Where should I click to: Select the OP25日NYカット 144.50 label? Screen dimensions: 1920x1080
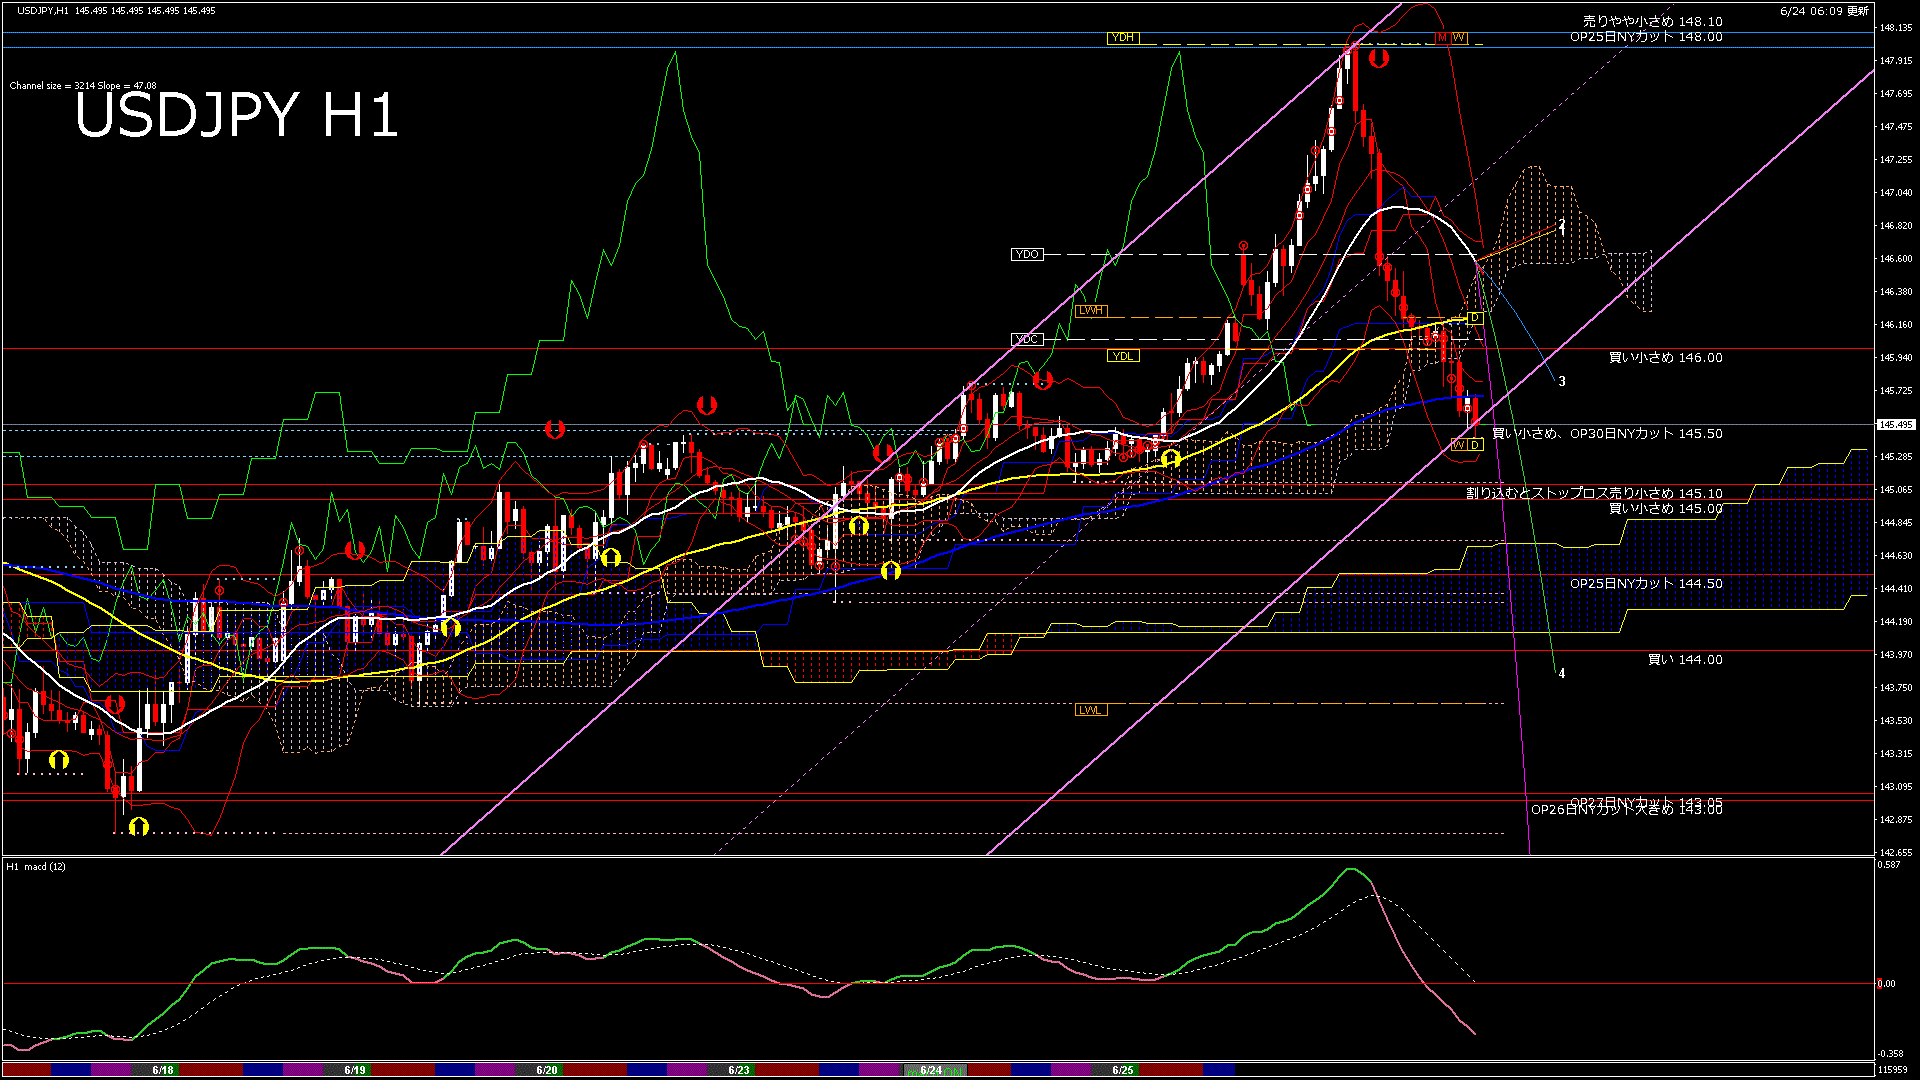1646,584
